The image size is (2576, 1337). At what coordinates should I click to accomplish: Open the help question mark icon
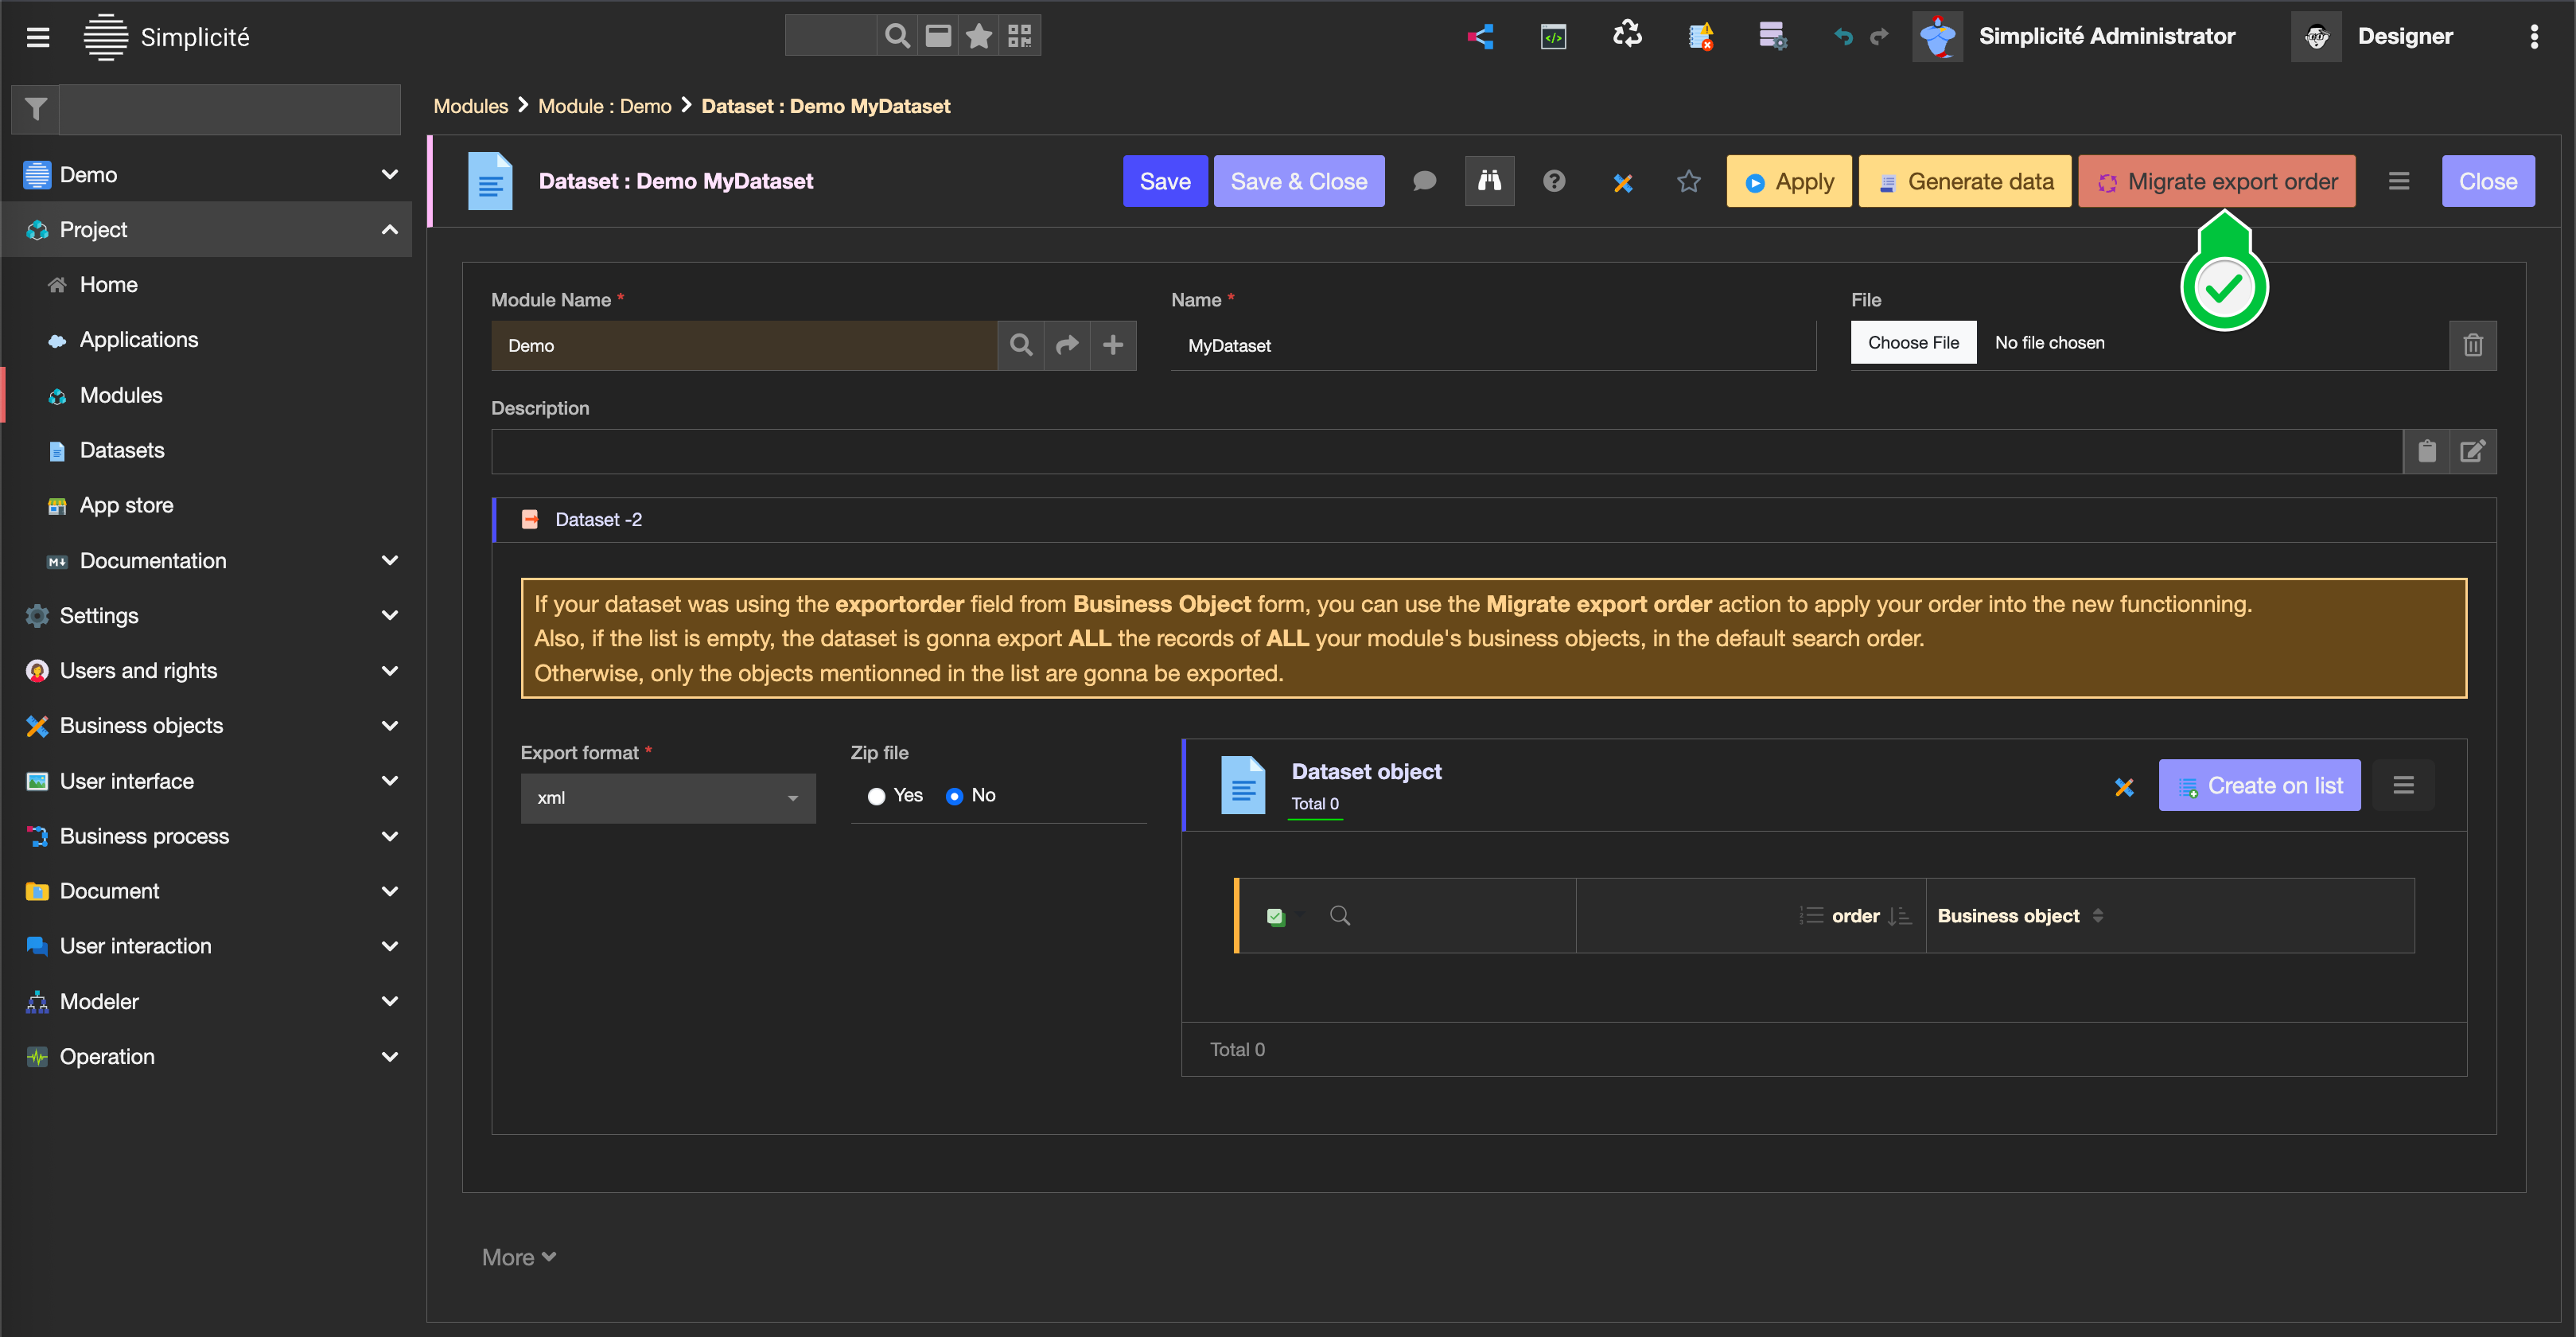click(x=1553, y=181)
